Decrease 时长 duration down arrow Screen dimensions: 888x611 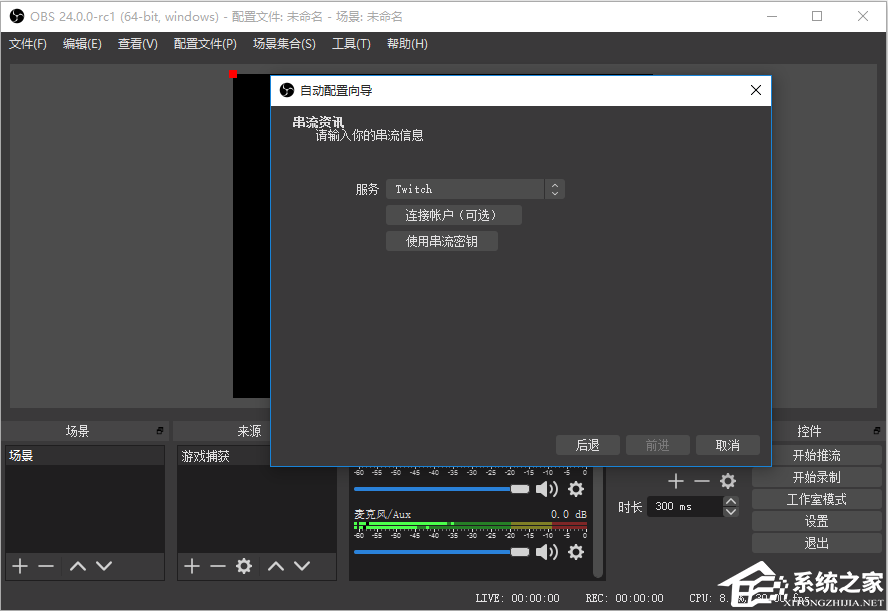[731, 511]
